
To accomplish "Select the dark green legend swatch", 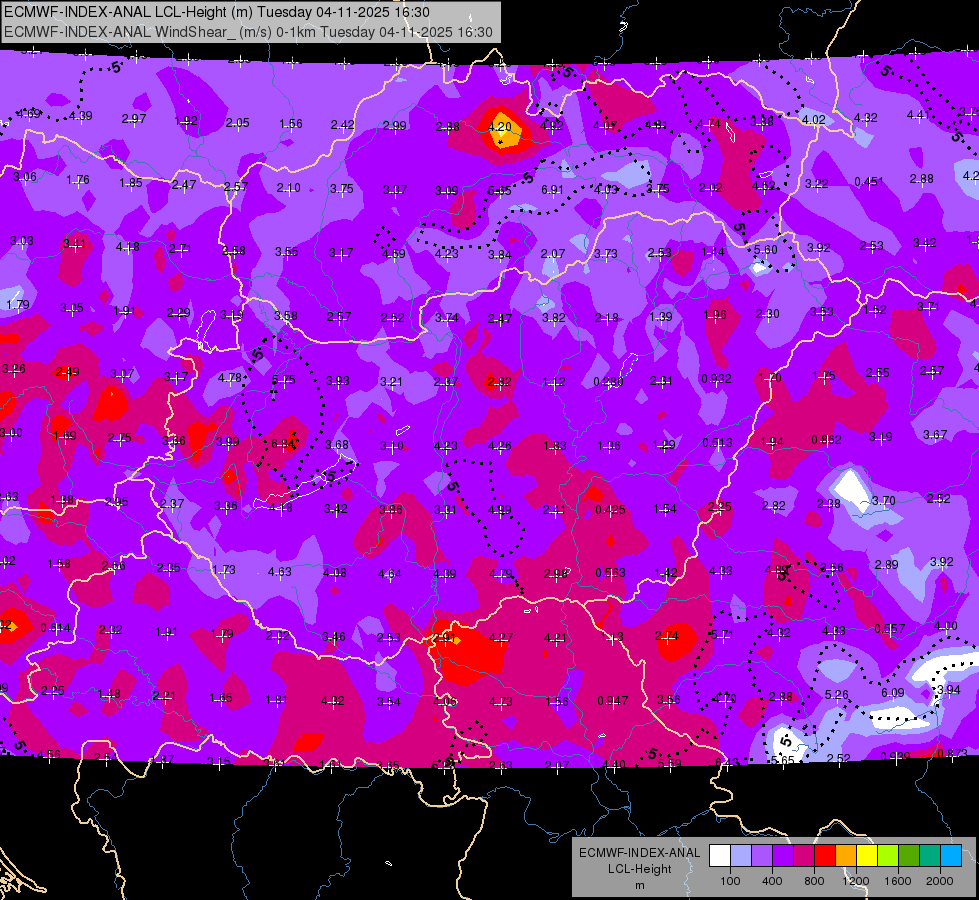I will point(909,856).
